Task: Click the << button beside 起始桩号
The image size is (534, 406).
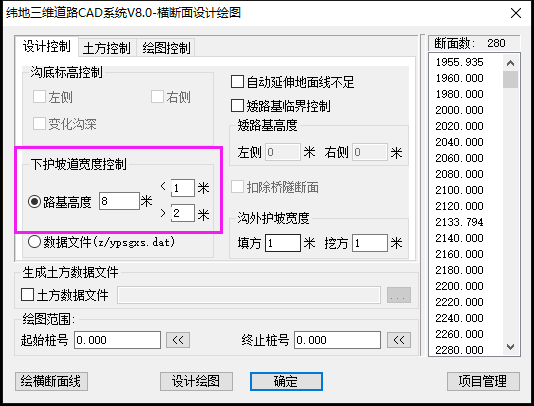Action: click(178, 340)
